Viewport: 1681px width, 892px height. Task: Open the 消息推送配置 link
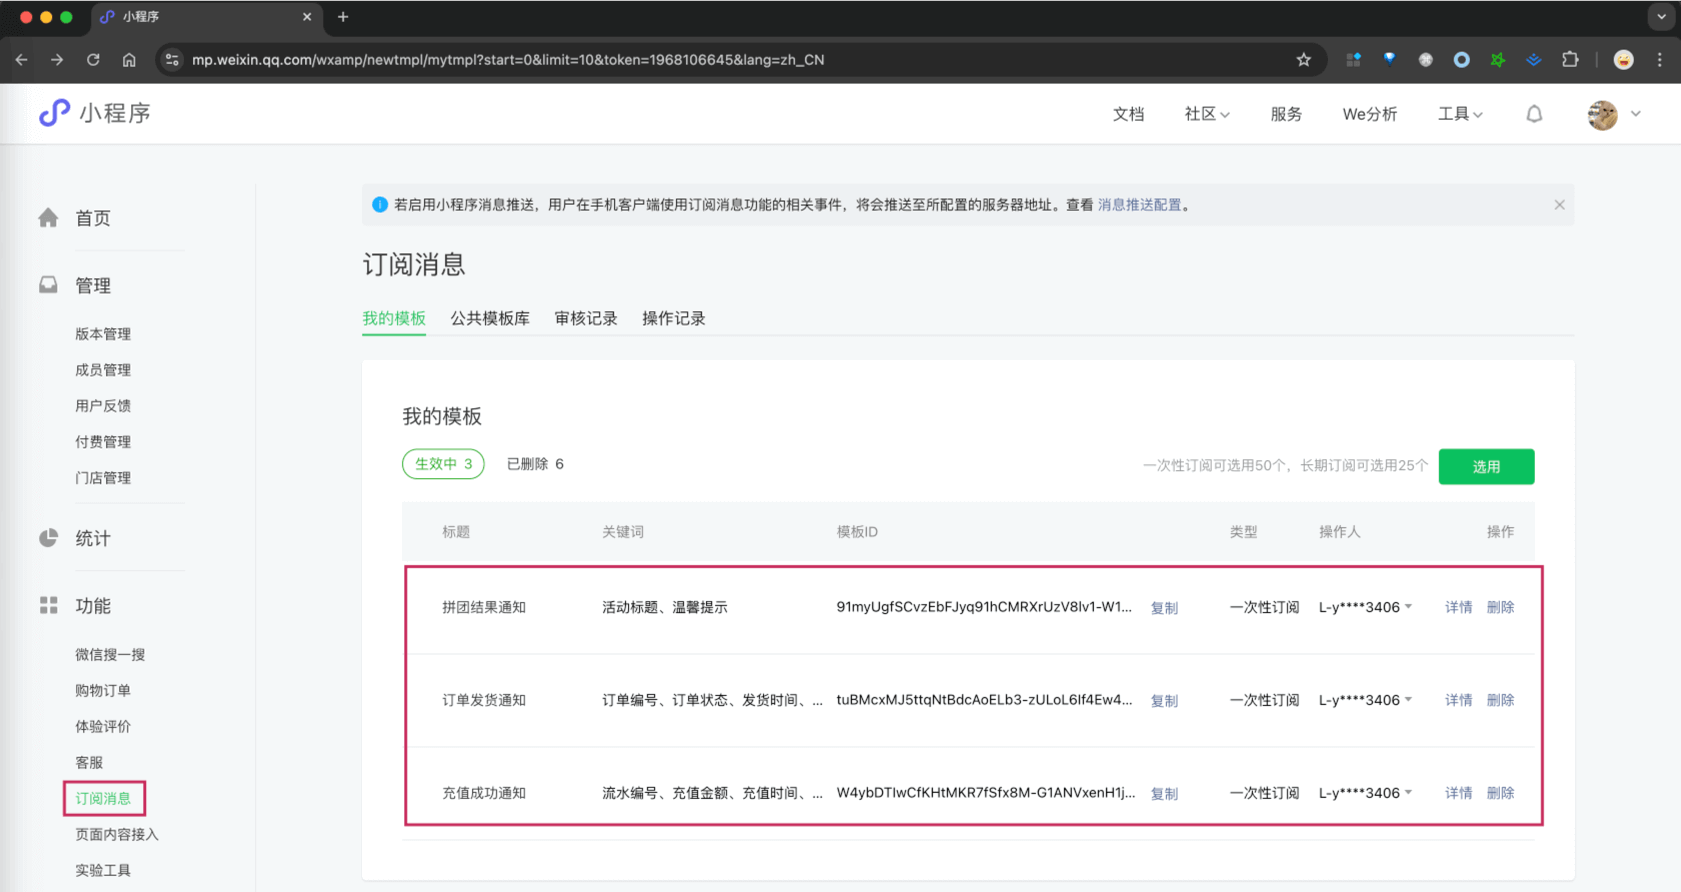click(1139, 205)
